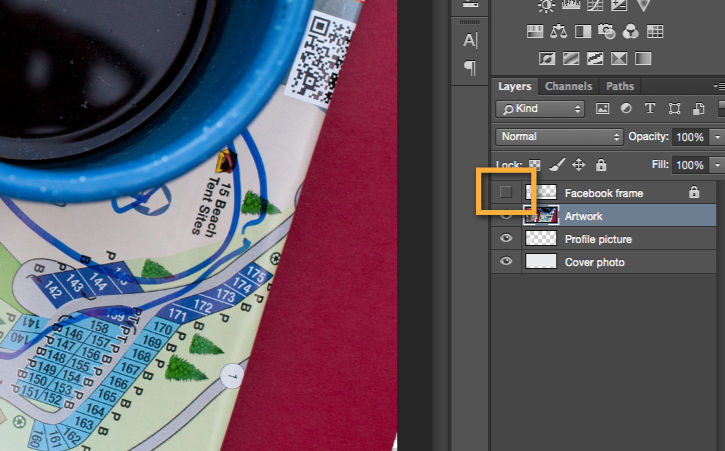Click the Facebook frame layer thumbnail
Screen dimensions: 725x451
coord(541,192)
